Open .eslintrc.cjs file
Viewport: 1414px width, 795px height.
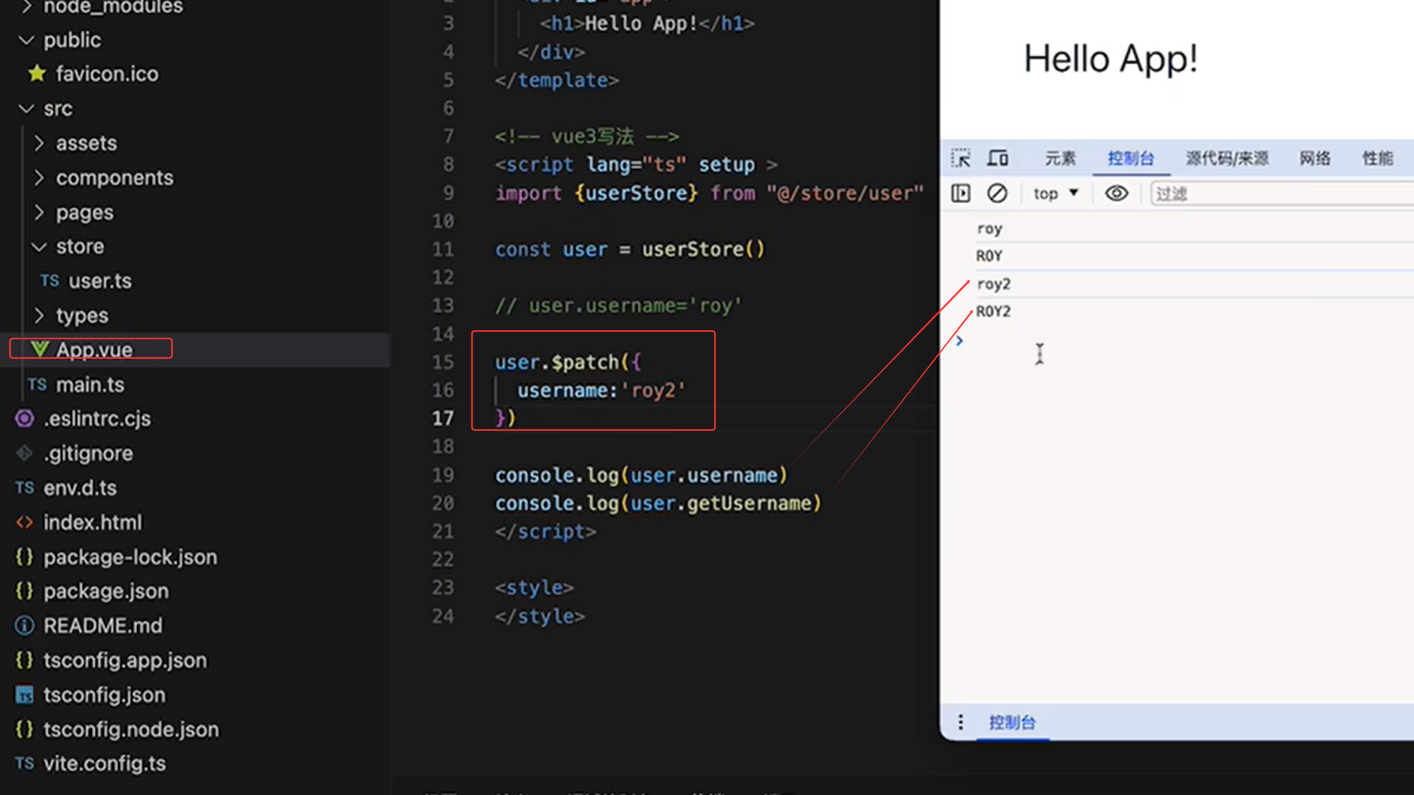pyautogui.click(x=97, y=419)
